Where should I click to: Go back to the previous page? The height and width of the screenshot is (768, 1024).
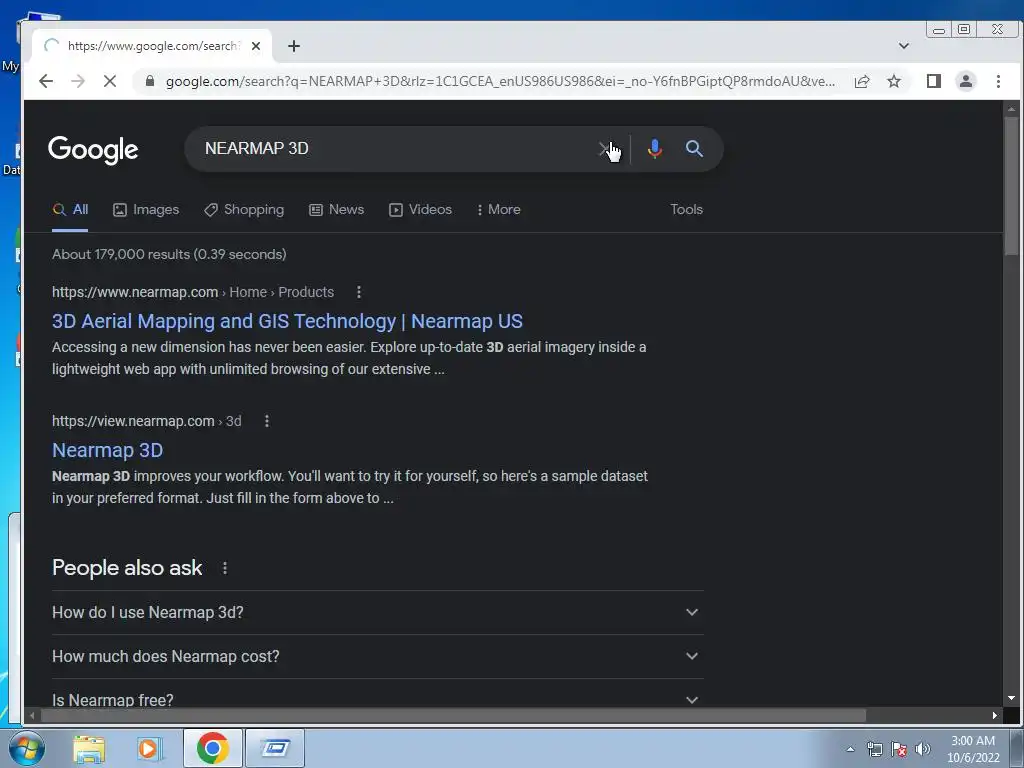[x=46, y=81]
